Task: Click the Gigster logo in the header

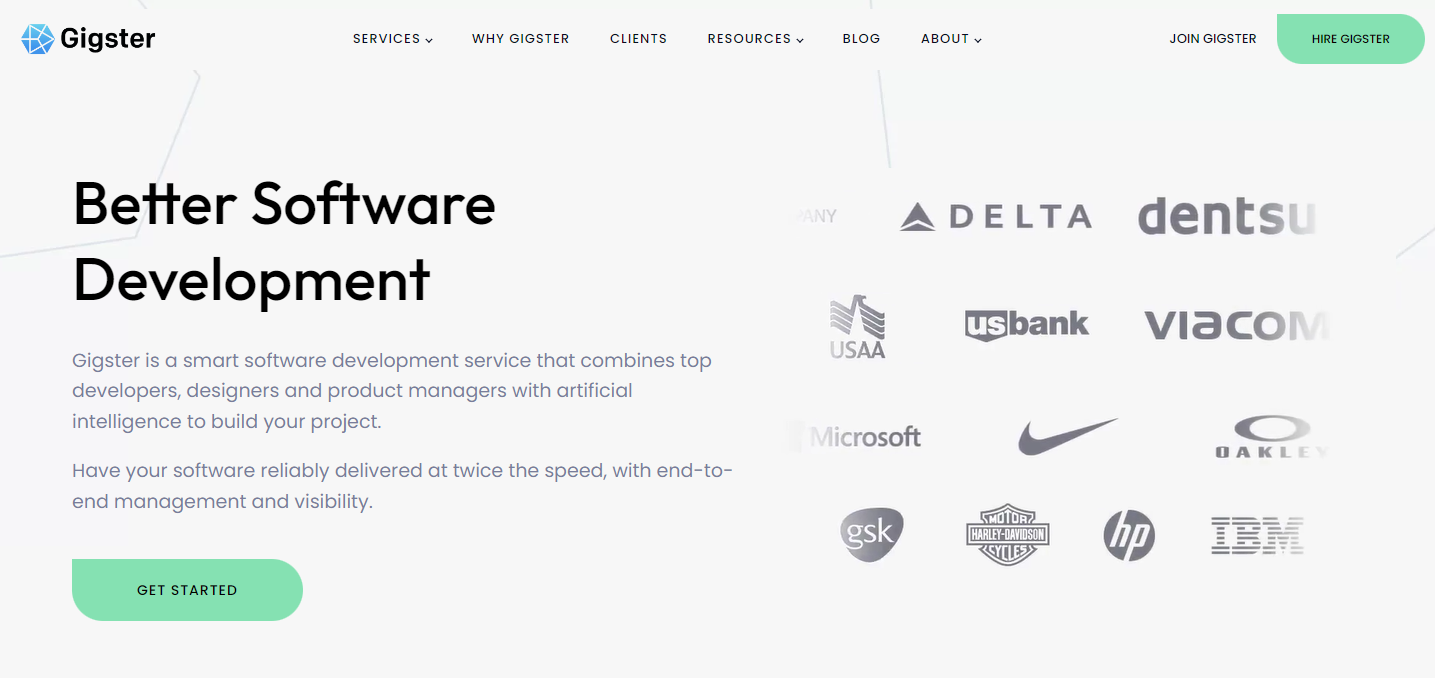Action: point(88,39)
